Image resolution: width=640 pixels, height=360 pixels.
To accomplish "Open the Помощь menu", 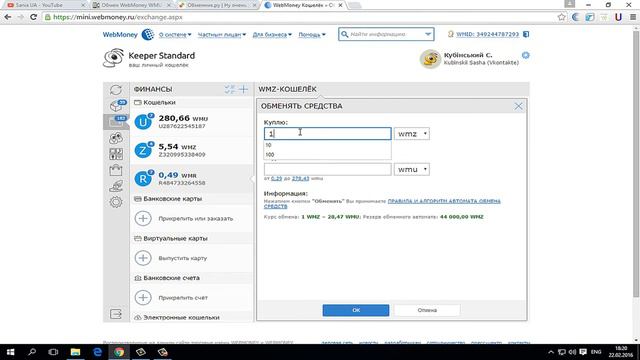I will (312, 35).
